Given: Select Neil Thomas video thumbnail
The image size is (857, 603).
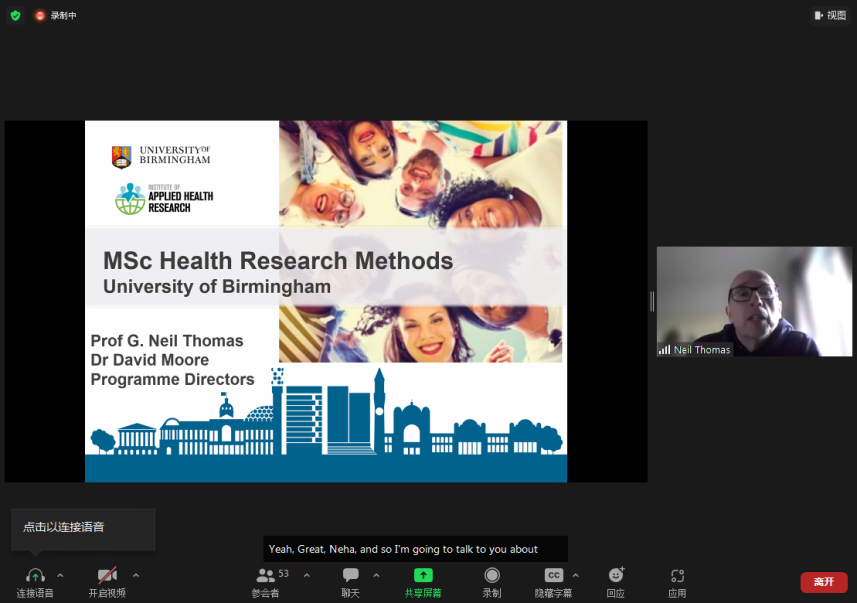Looking at the screenshot, I should [x=754, y=301].
